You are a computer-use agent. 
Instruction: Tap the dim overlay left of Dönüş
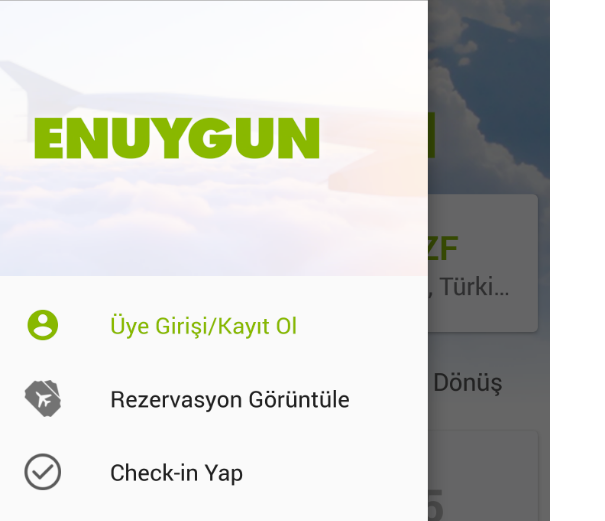(x=431, y=383)
